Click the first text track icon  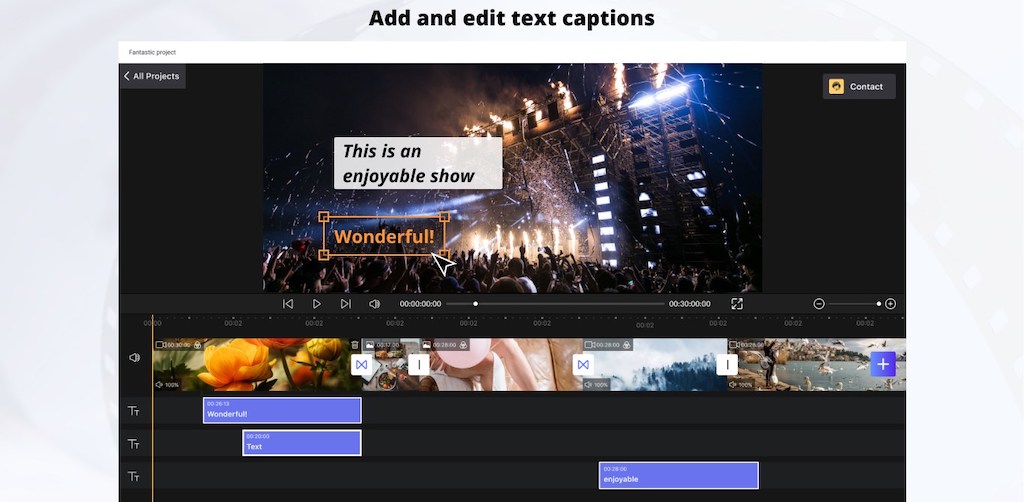click(133, 411)
